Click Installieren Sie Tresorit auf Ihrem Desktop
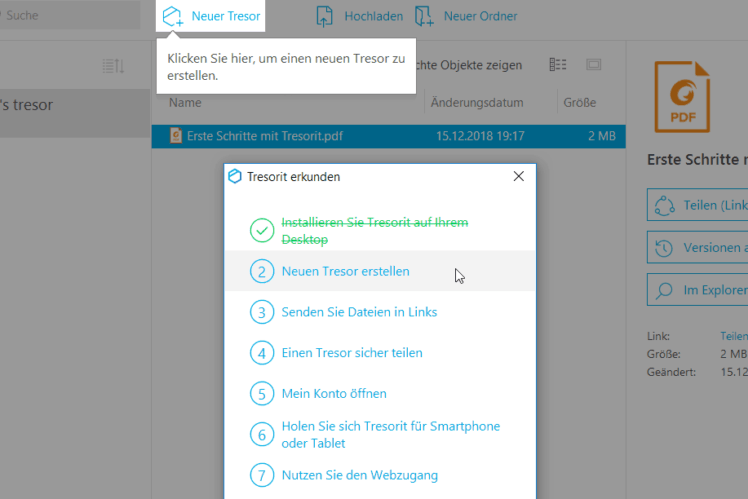The image size is (748, 499). pos(375,231)
